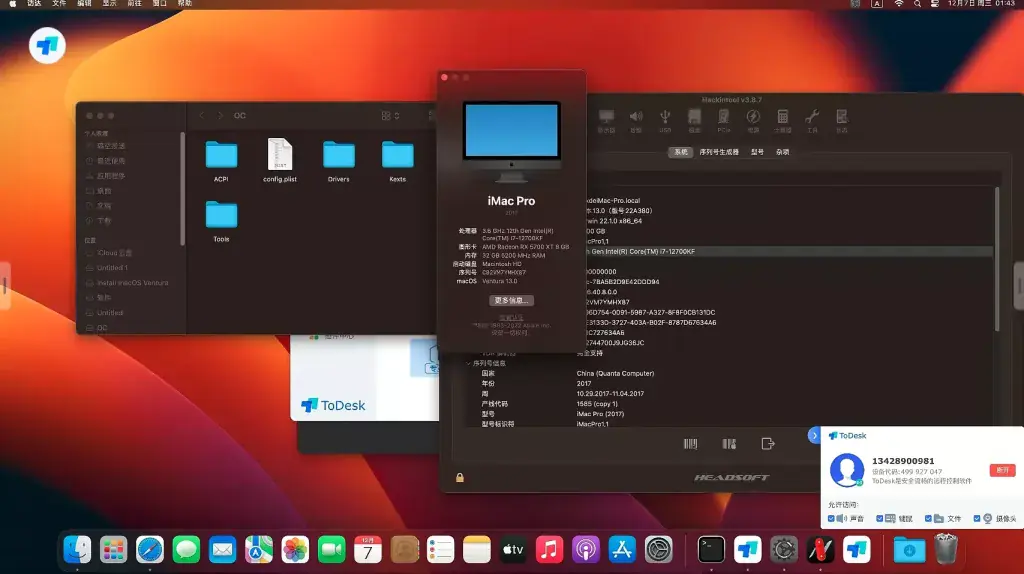Open the Power lightning icon in Hackintool
The height and width of the screenshot is (574, 1024).
[753, 120]
